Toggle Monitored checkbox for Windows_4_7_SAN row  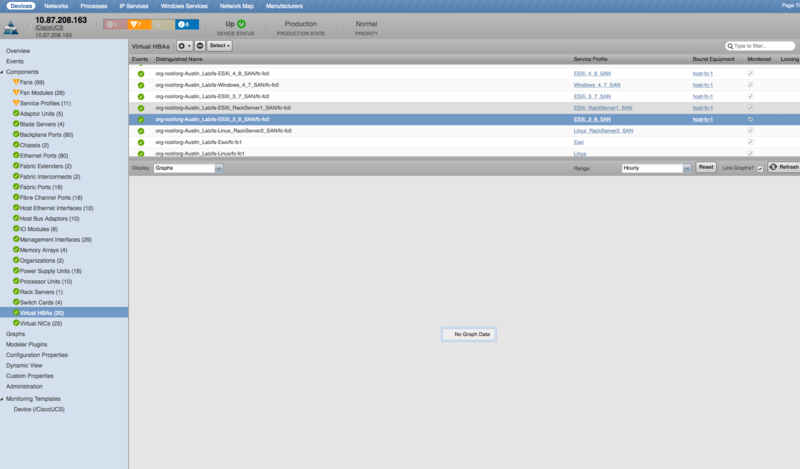click(x=750, y=85)
